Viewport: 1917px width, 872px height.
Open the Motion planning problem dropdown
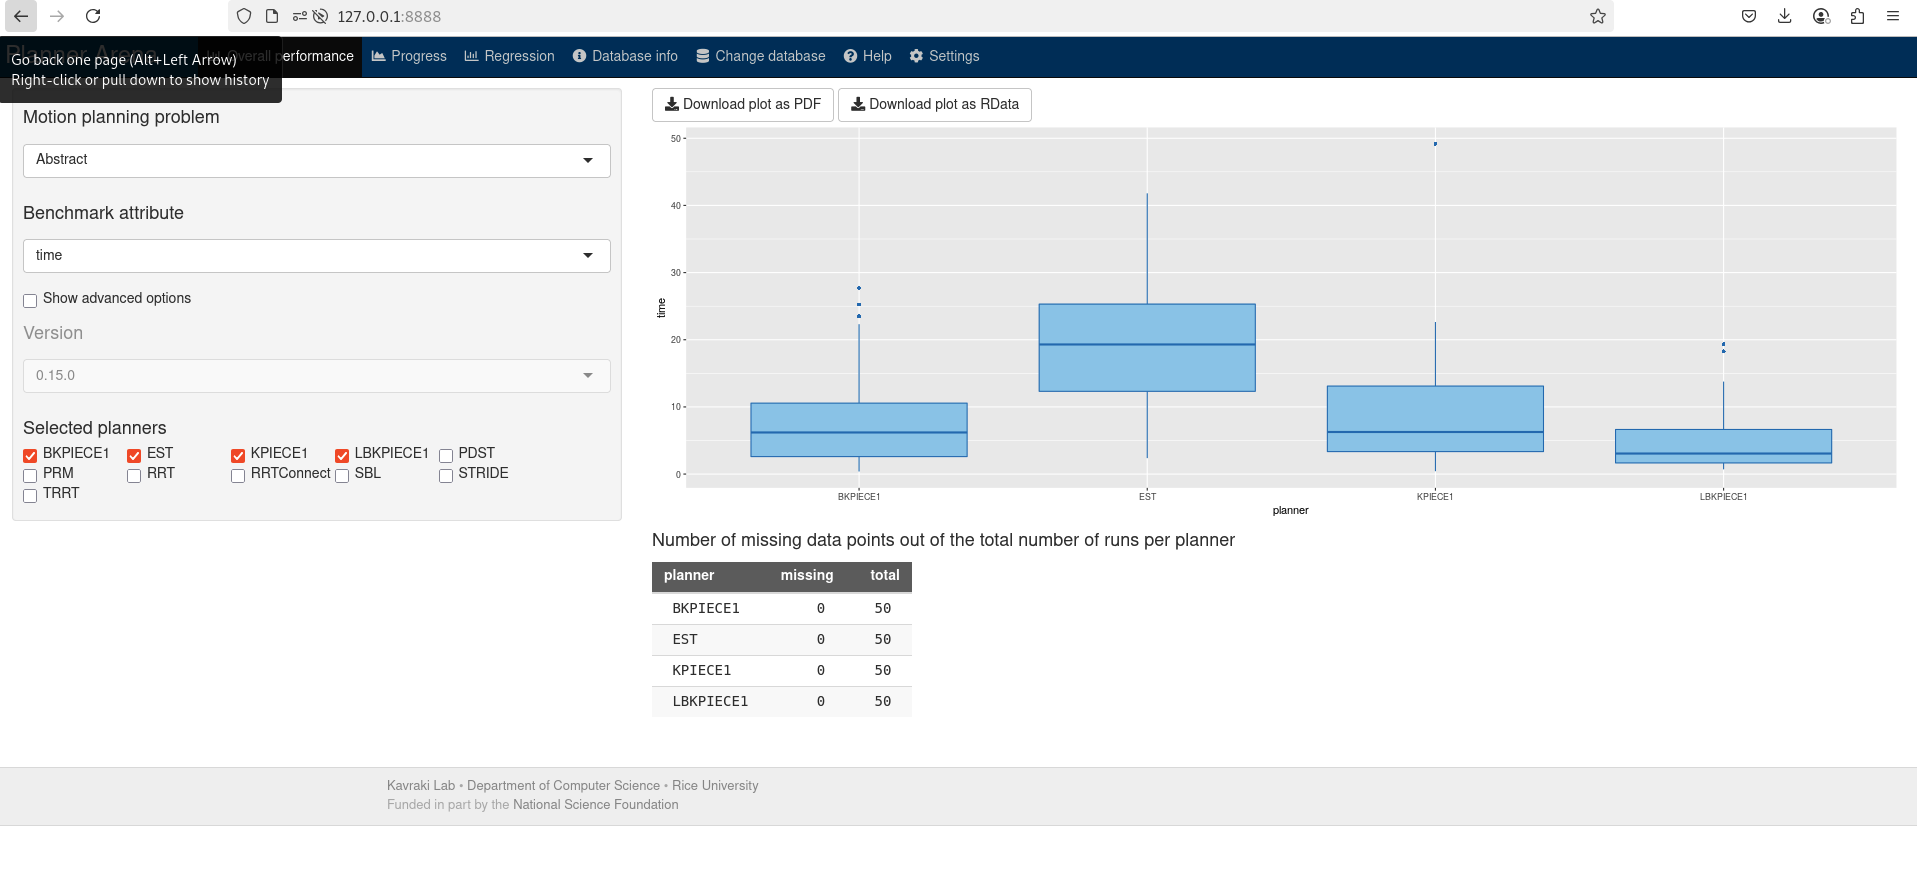pyautogui.click(x=317, y=160)
